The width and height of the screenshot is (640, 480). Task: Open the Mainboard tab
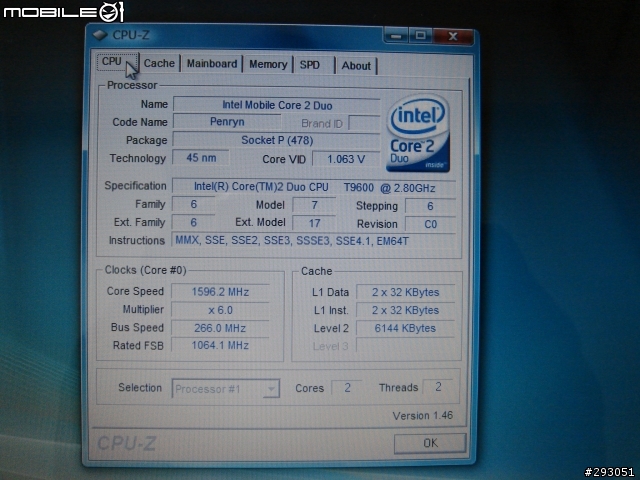(x=211, y=64)
